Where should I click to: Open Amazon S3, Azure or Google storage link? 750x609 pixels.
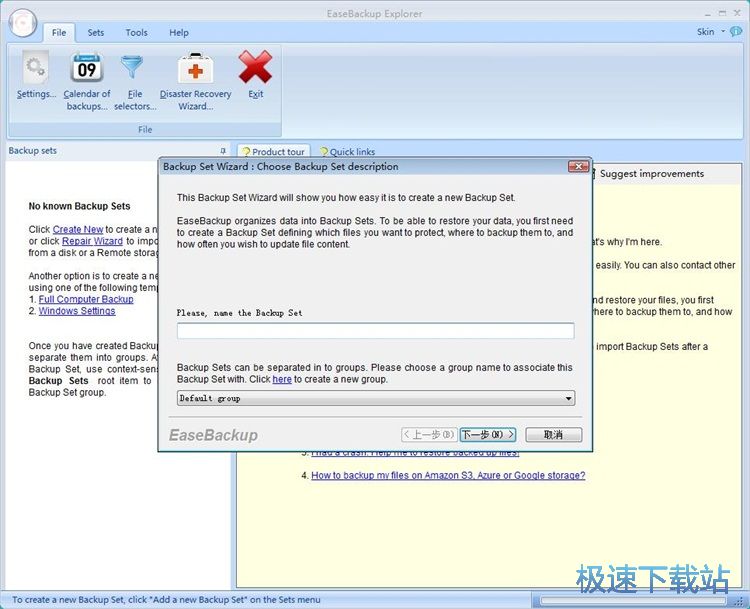pyautogui.click(x=448, y=475)
